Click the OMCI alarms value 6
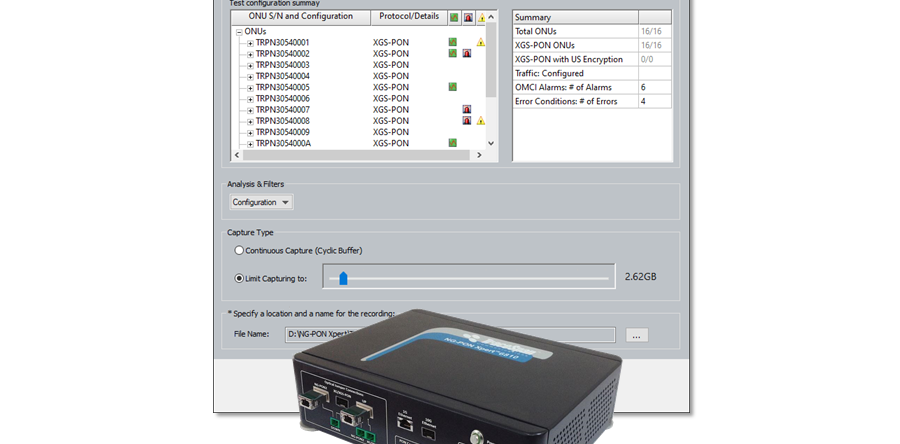The width and height of the screenshot is (900, 444). pos(643,87)
